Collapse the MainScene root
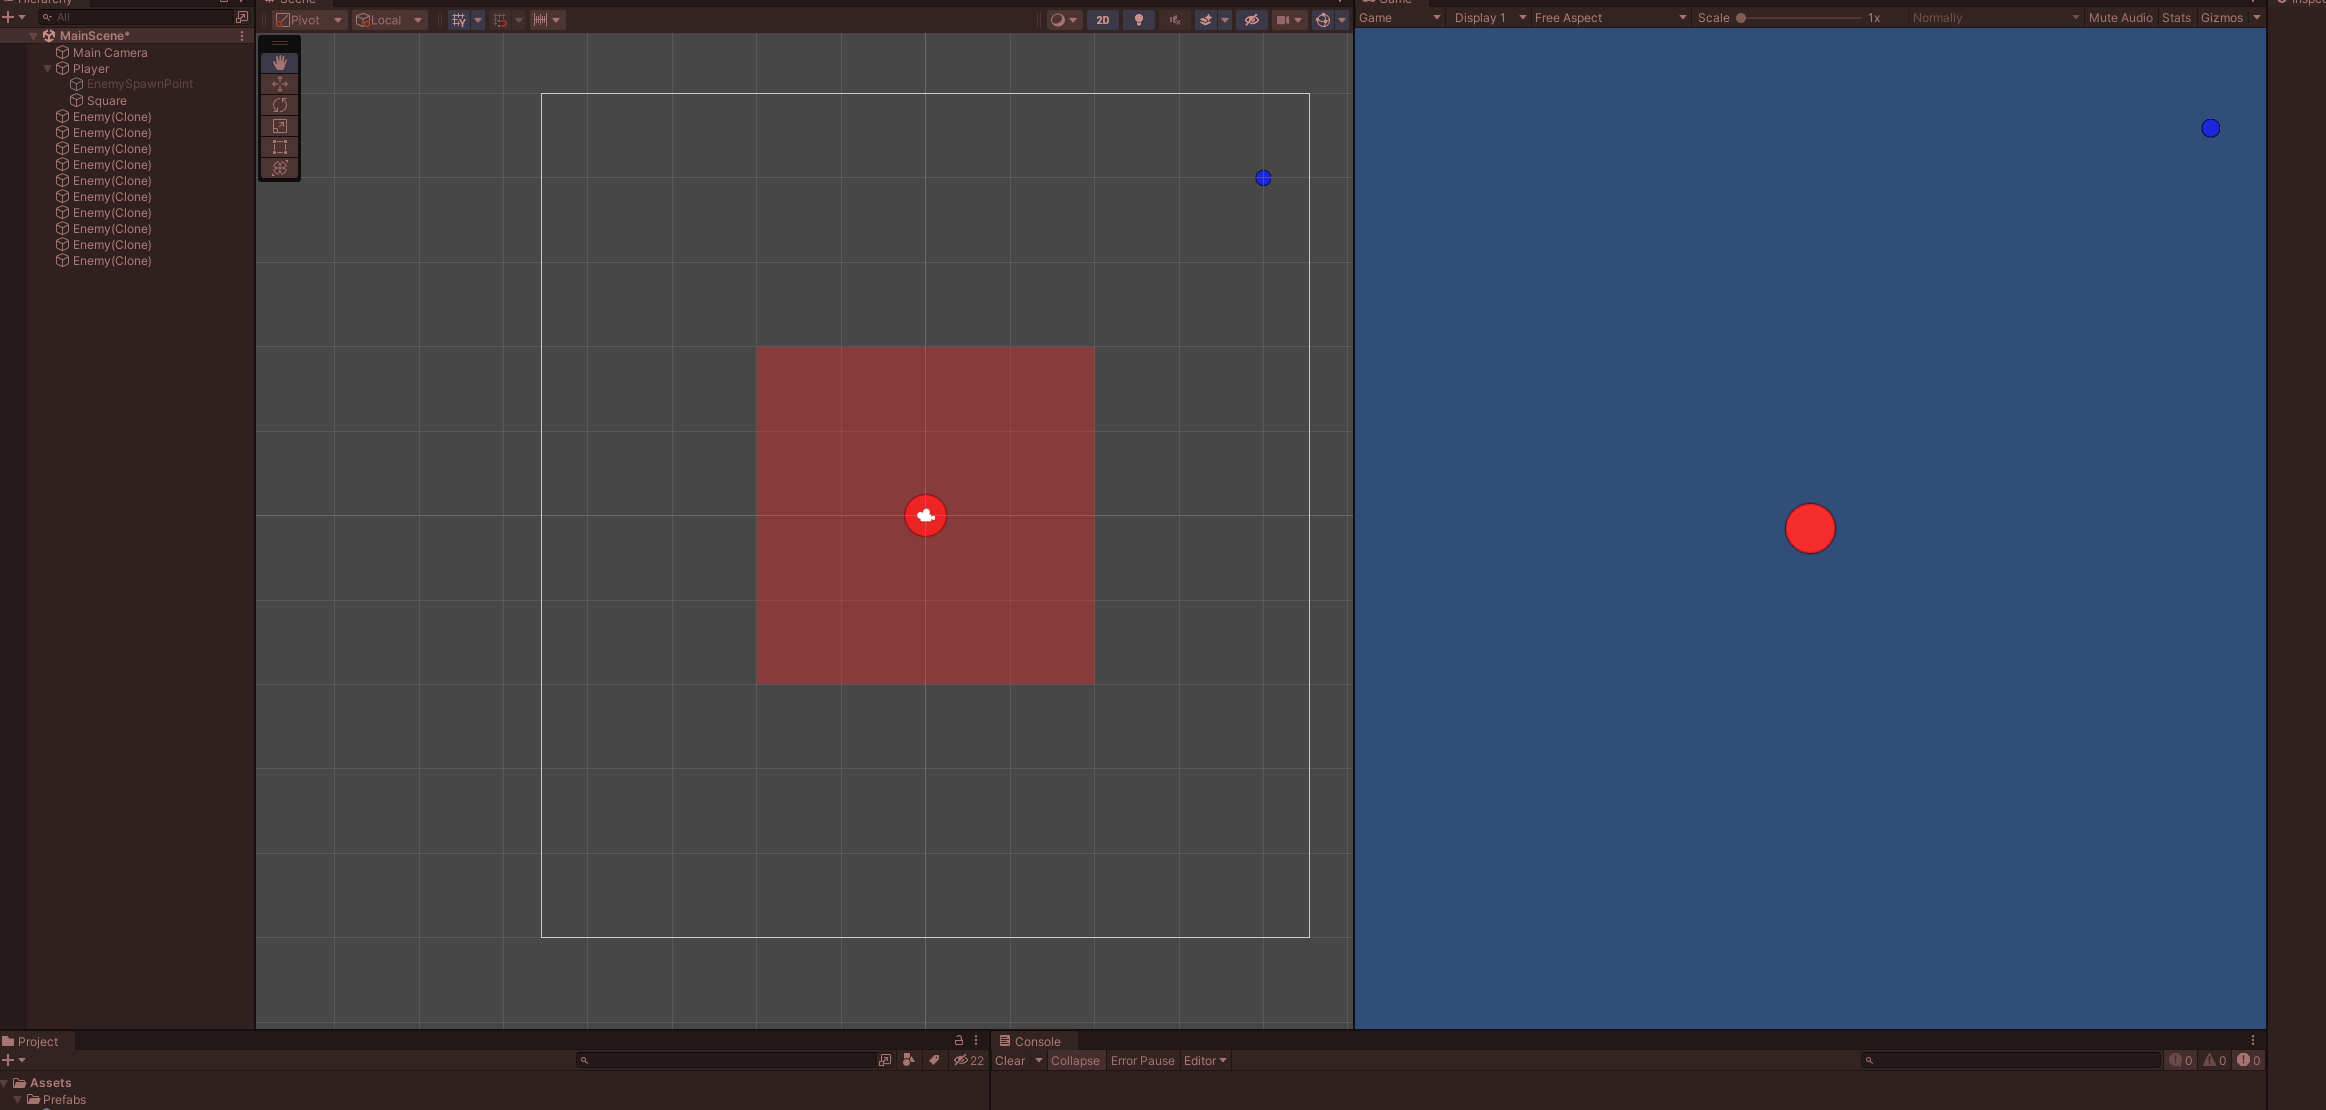The width and height of the screenshot is (2326, 1110). click(x=33, y=36)
